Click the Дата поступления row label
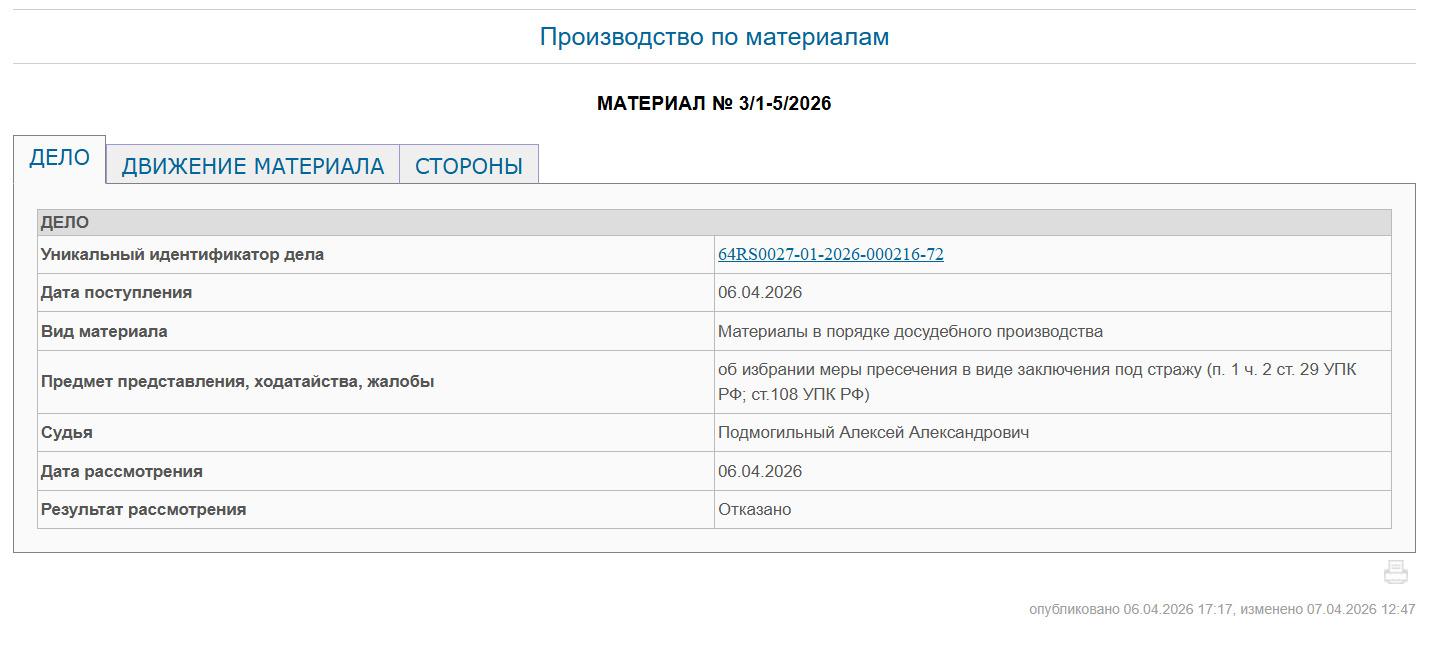Image resolution: width=1438 pixels, height=646 pixels. pos(116,293)
